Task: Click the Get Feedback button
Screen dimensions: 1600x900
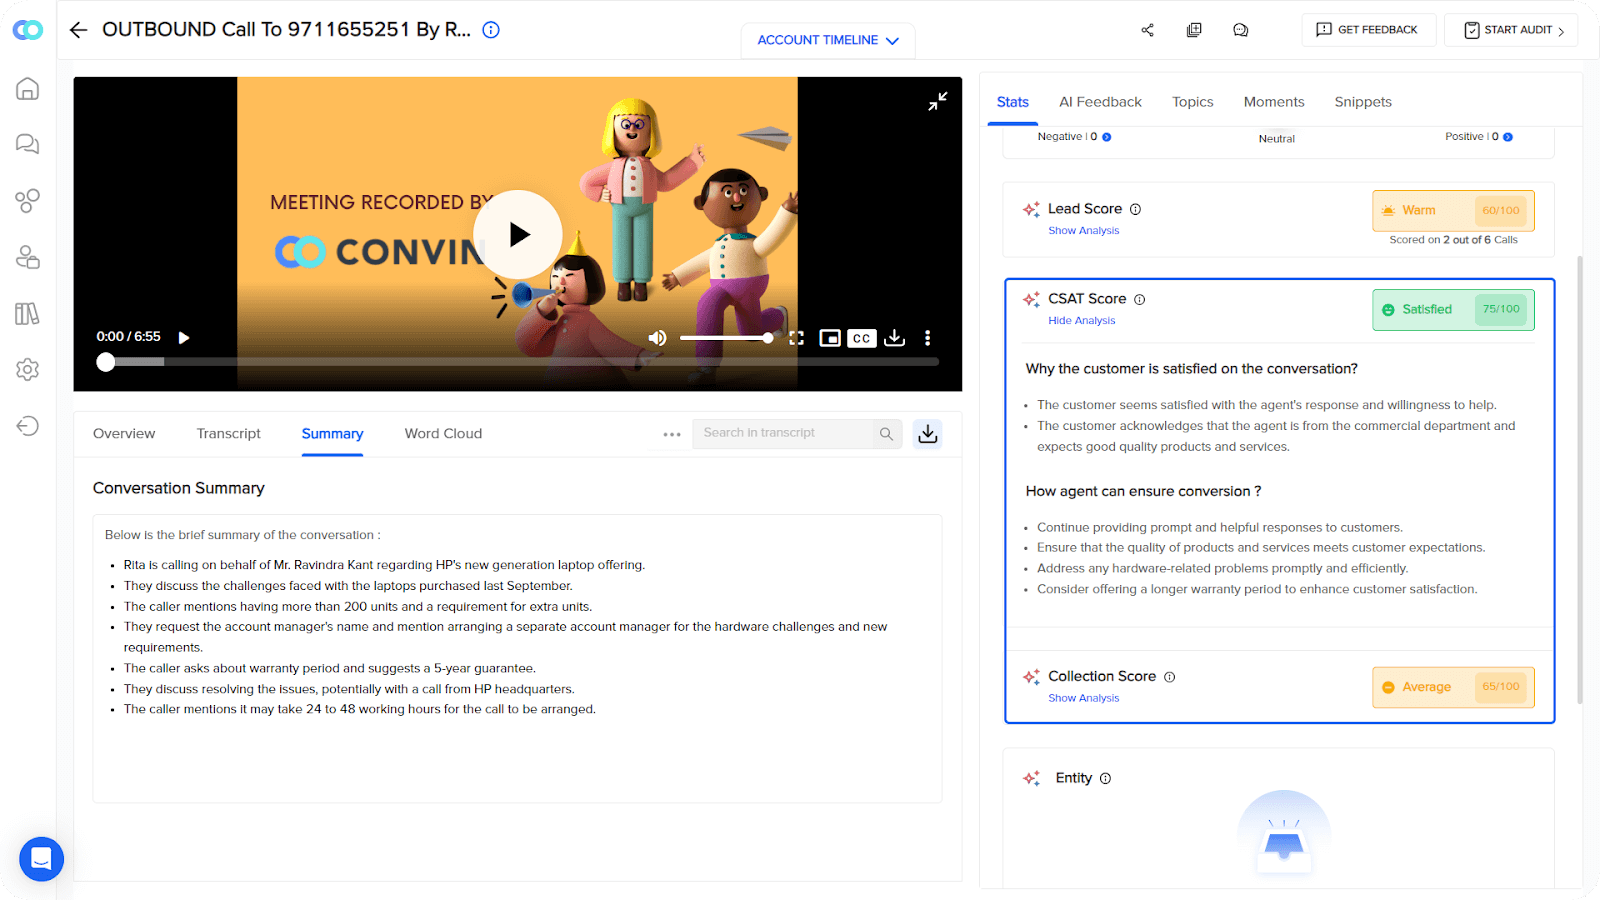Action: pos(1368,30)
